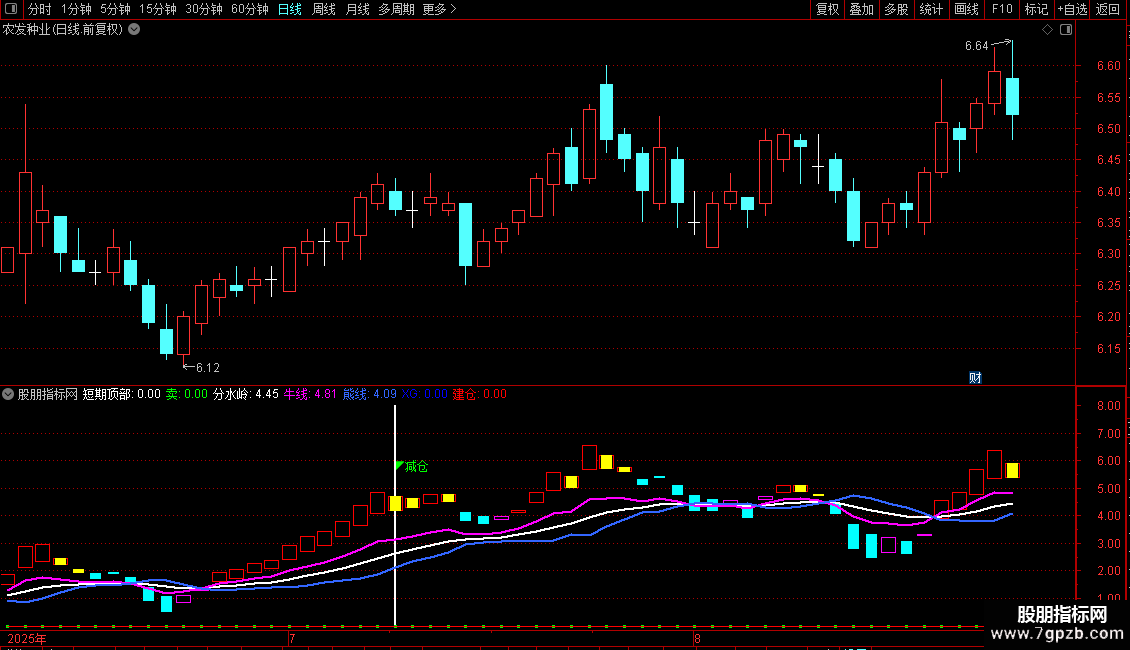Click the 熊线: 4.09 indicator value
Viewport: 1130px width, 650px height.
(370, 394)
